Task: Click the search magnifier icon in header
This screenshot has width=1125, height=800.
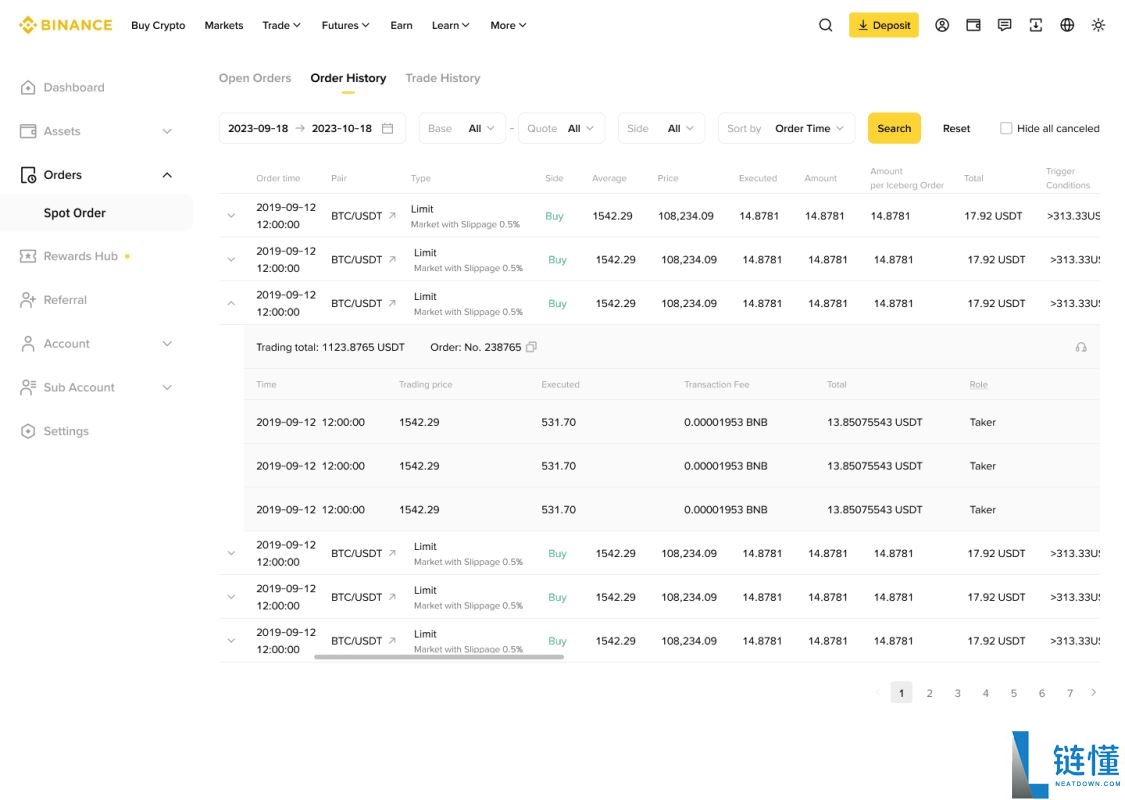Action: tap(825, 25)
